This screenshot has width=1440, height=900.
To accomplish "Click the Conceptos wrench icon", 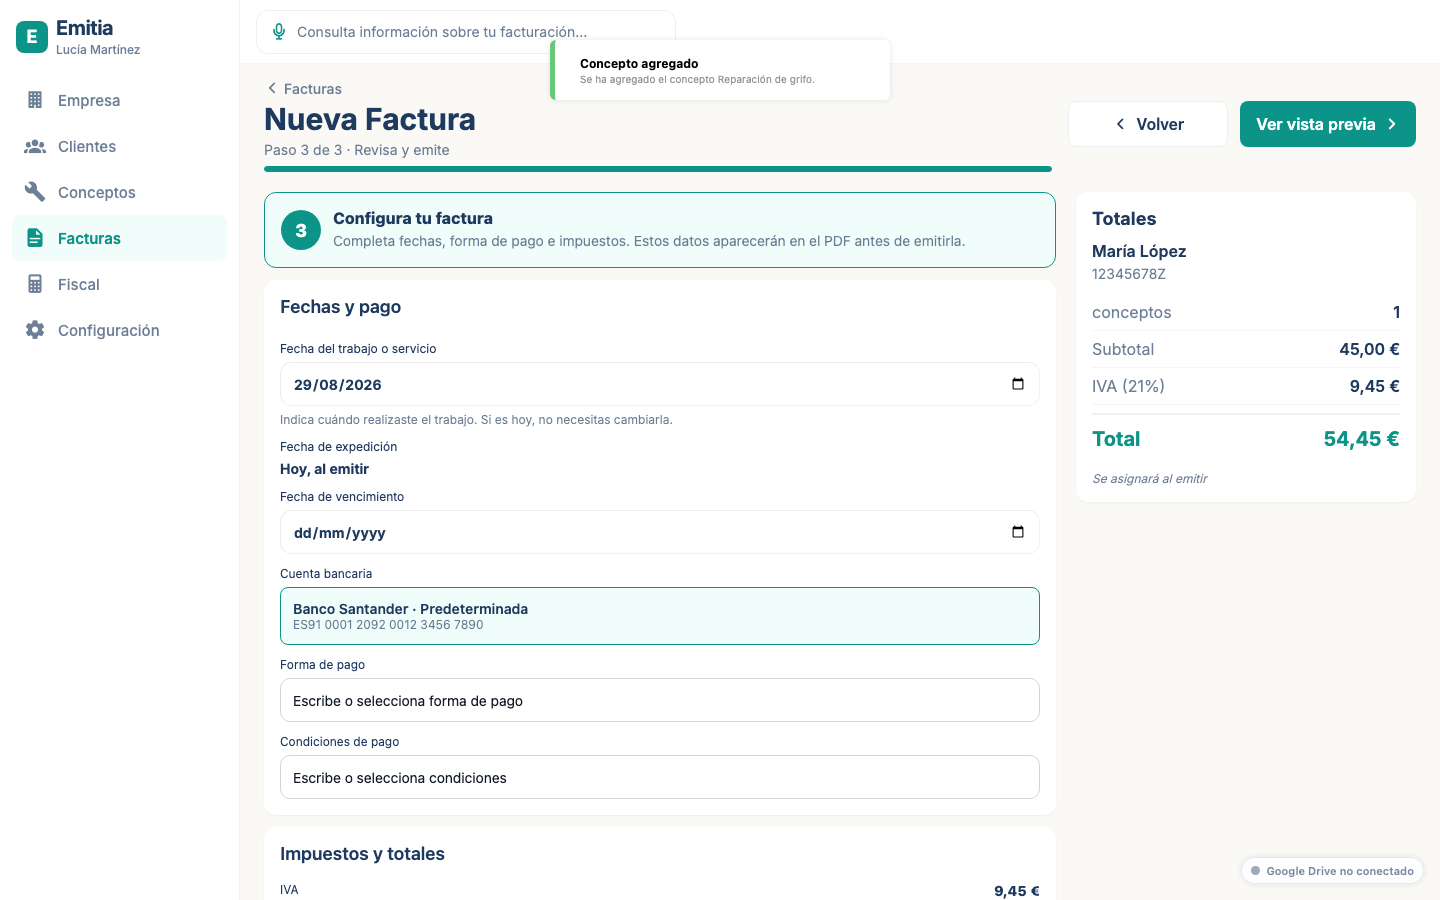I will pyautogui.click(x=35, y=192).
